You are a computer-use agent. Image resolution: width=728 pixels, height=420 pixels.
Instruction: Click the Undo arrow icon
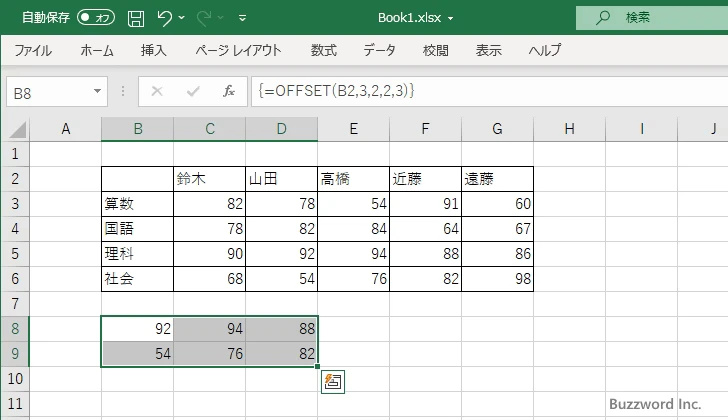click(164, 18)
